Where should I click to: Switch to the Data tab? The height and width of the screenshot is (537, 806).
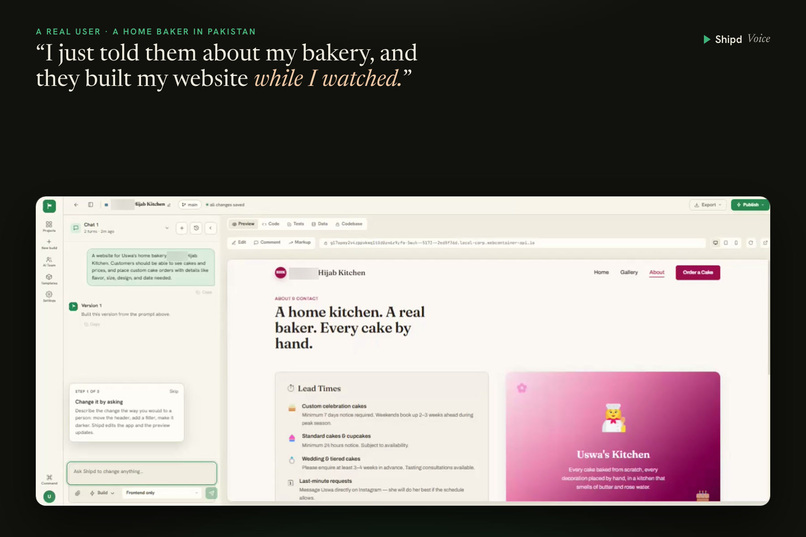320,224
